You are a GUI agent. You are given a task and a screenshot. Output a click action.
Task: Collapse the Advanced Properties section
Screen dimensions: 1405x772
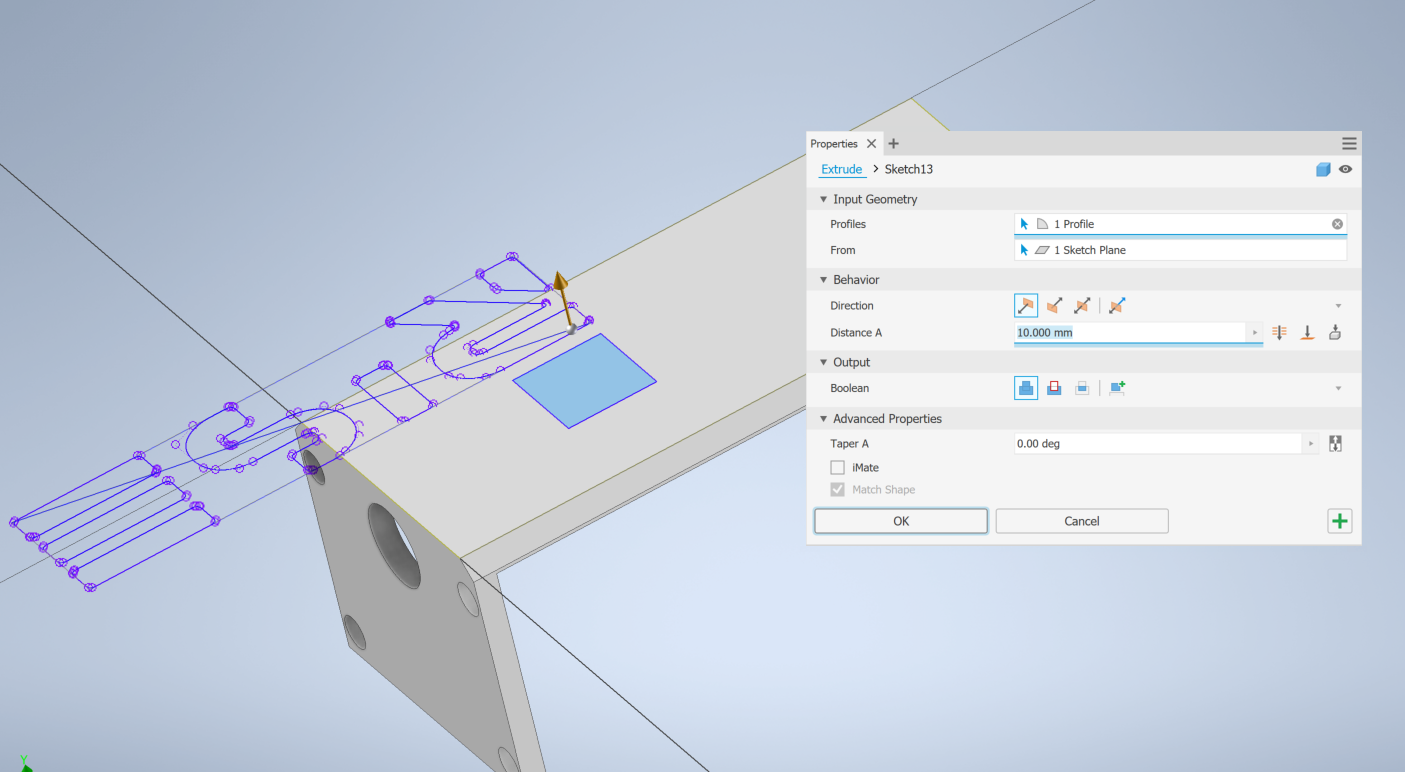(823, 418)
